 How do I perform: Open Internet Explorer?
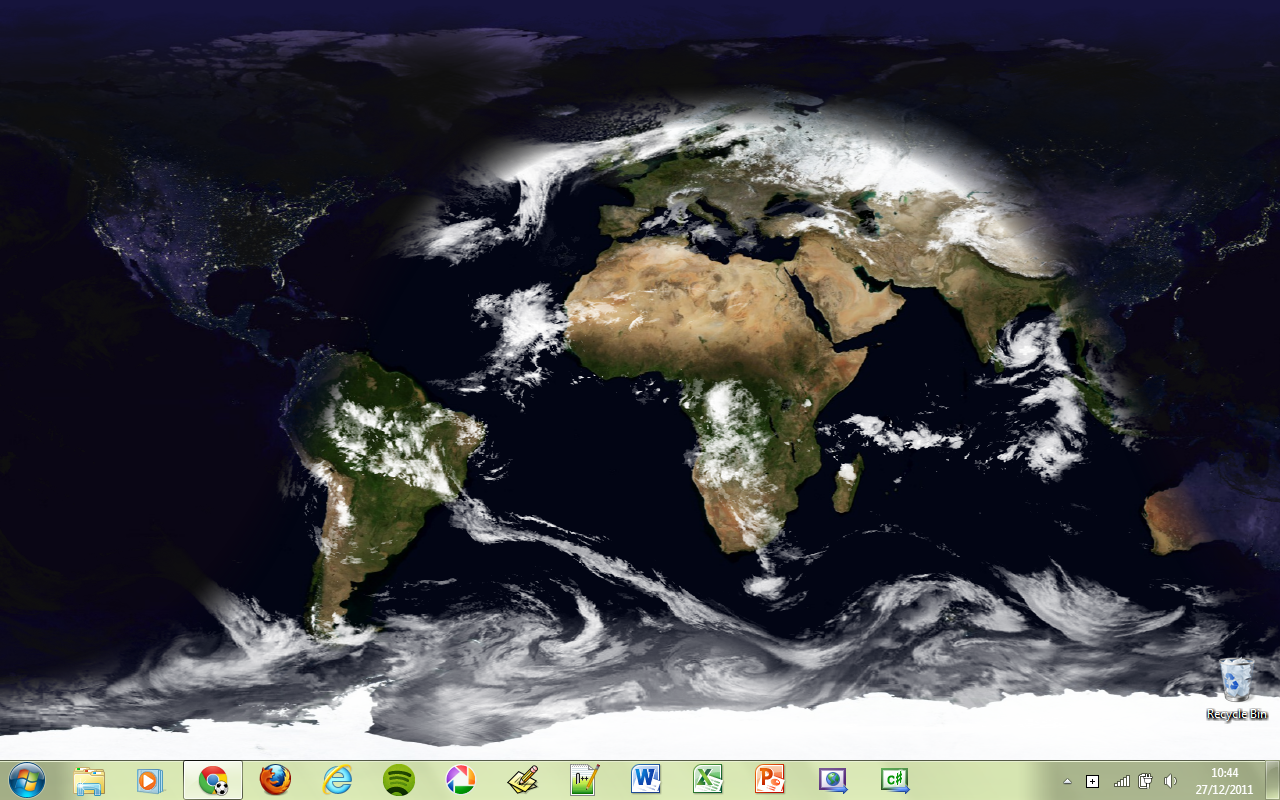(x=337, y=780)
